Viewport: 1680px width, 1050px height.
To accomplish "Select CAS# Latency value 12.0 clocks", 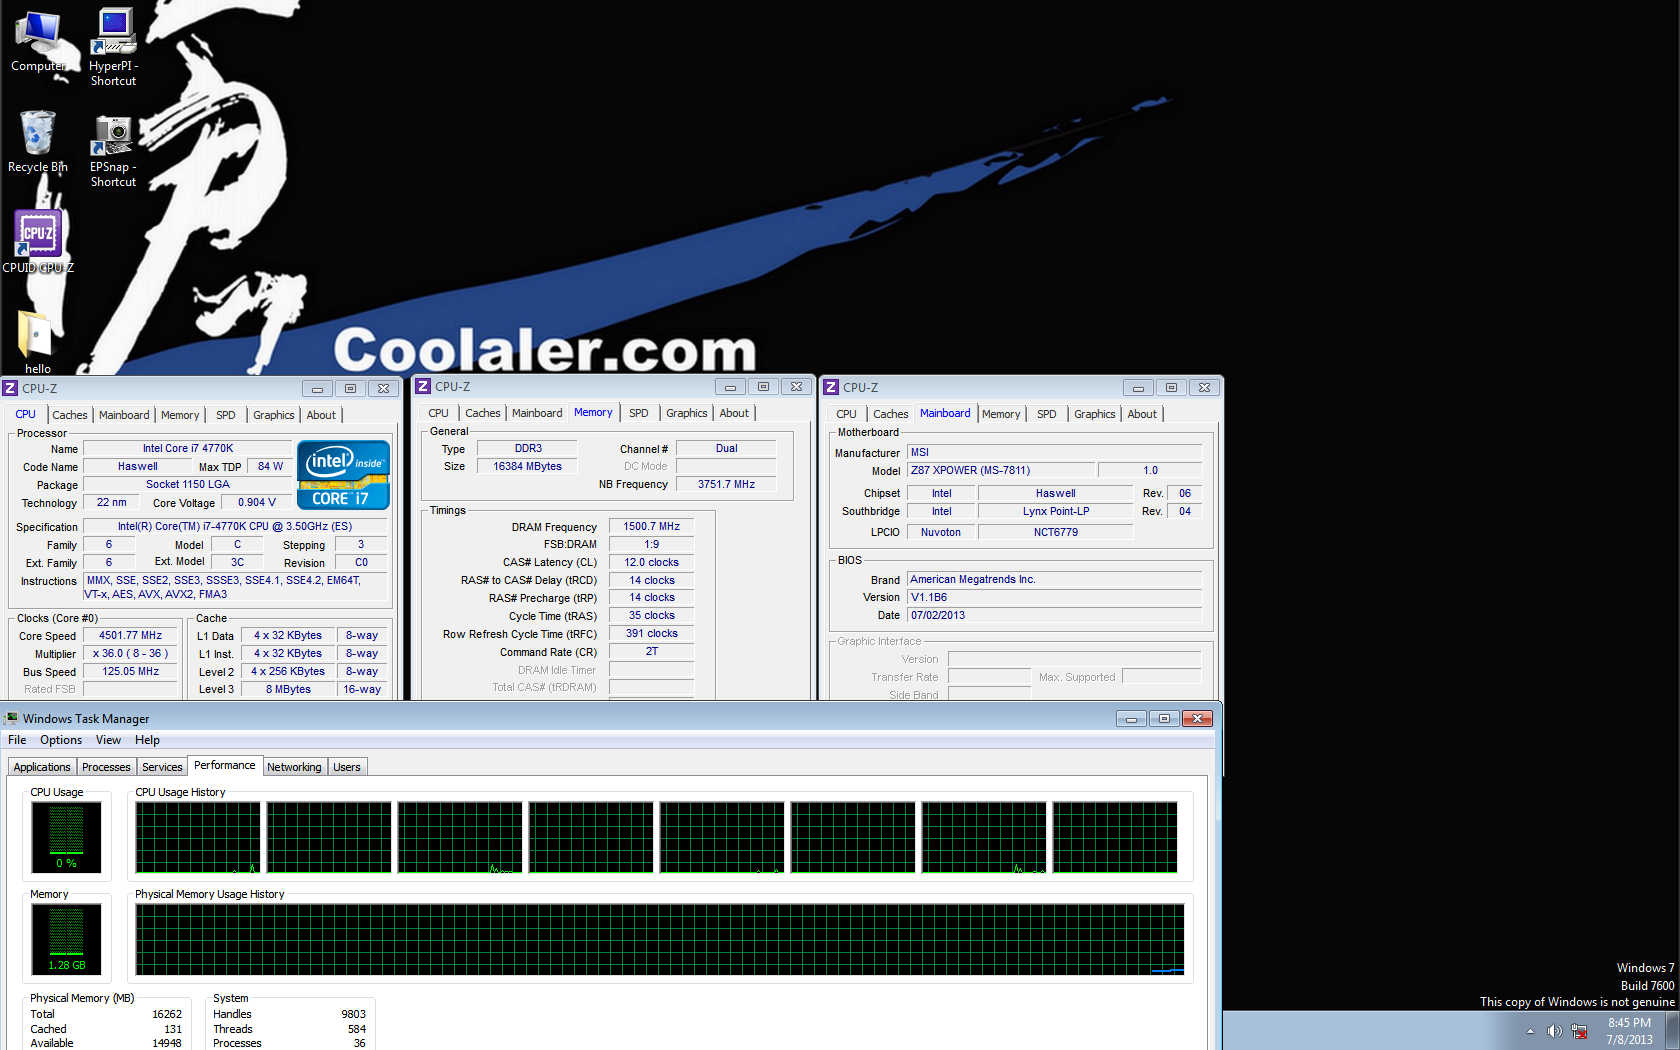I will click(651, 562).
